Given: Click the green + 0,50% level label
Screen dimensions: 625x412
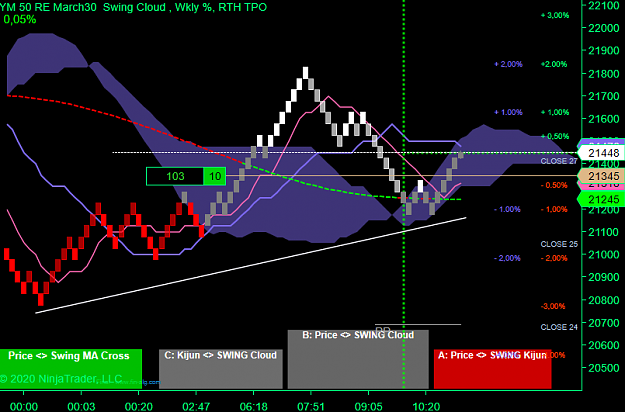Looking at the screenshot, I should [x=555, y=136].
